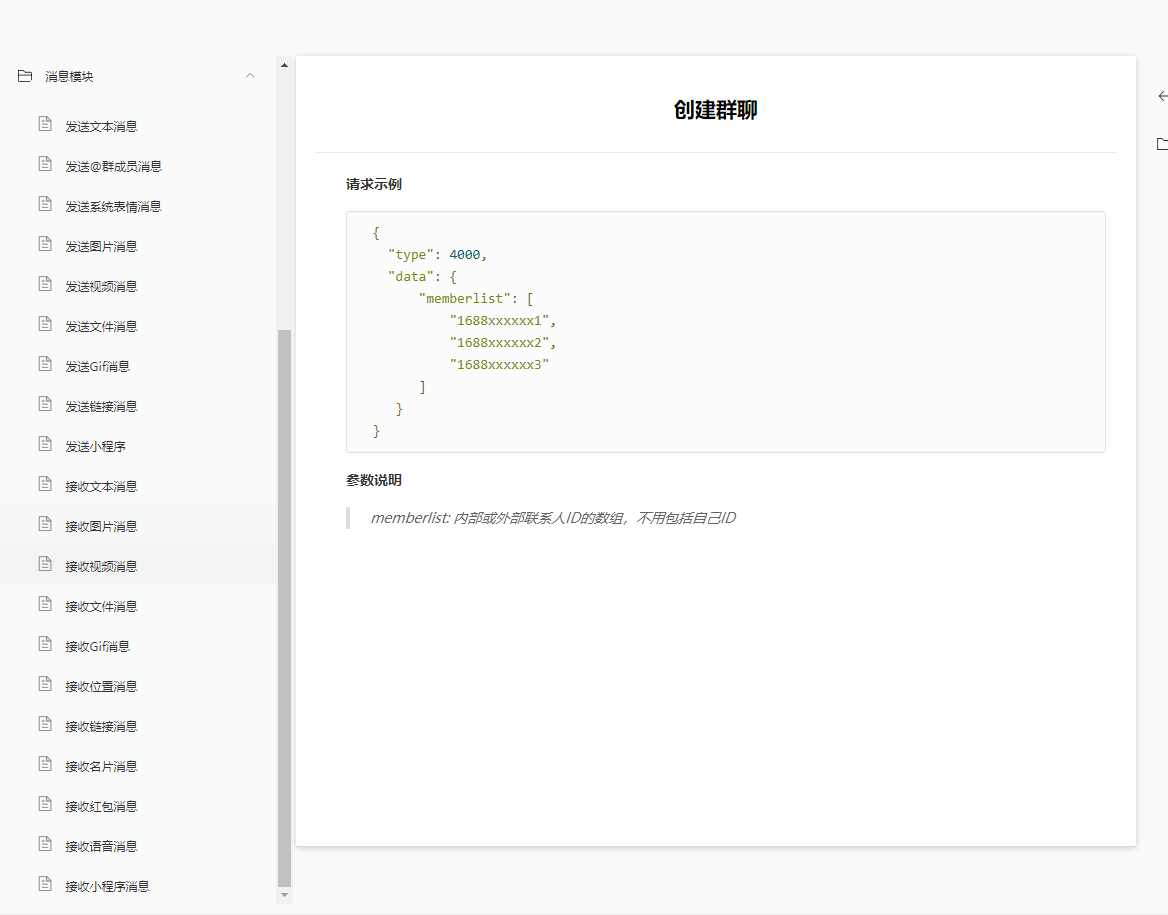Screen dimensions: 1168x915
Task: Click document icon beside 发送图片消息
Action: 45,244
